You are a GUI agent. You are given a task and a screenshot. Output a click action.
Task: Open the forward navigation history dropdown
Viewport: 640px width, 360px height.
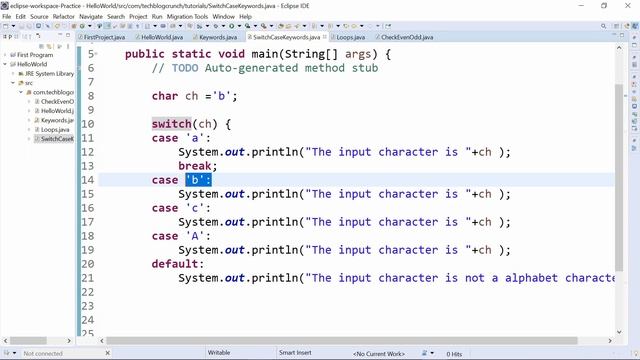coord(378,26)
